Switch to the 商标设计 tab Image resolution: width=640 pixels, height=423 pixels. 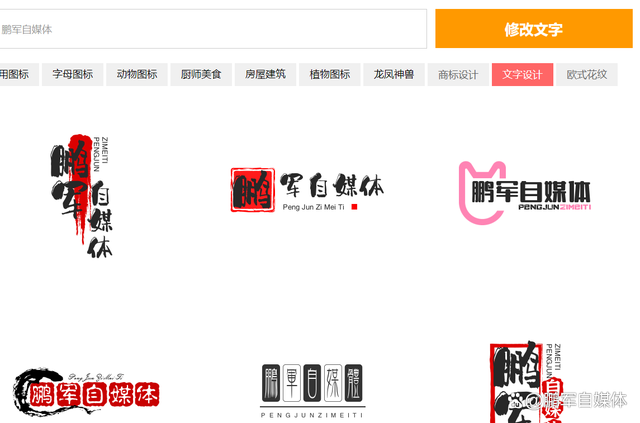(x=457, y=75)
